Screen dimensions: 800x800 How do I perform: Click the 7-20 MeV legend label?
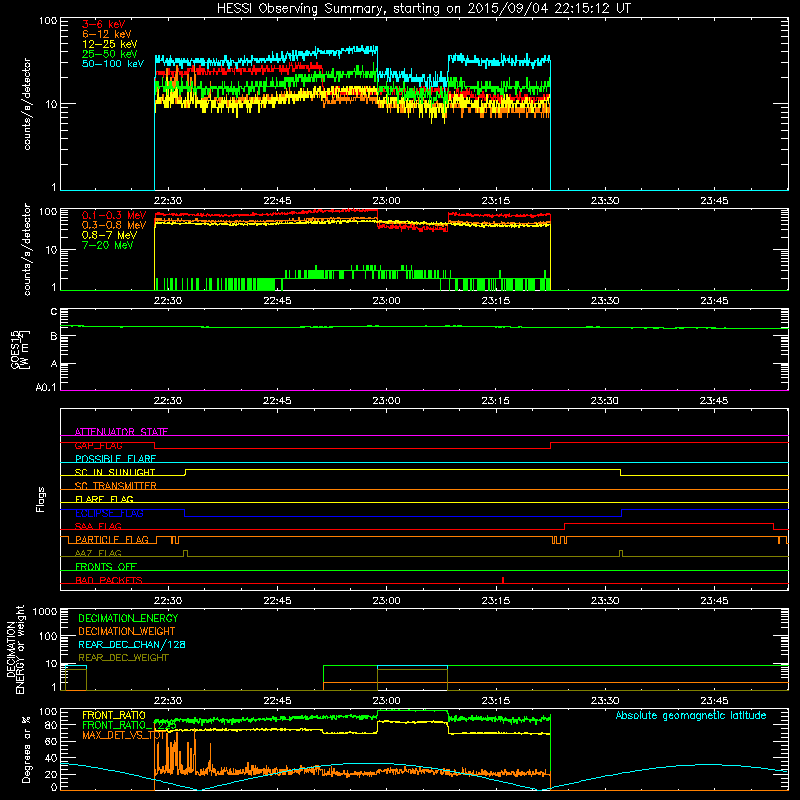point(107,245)
